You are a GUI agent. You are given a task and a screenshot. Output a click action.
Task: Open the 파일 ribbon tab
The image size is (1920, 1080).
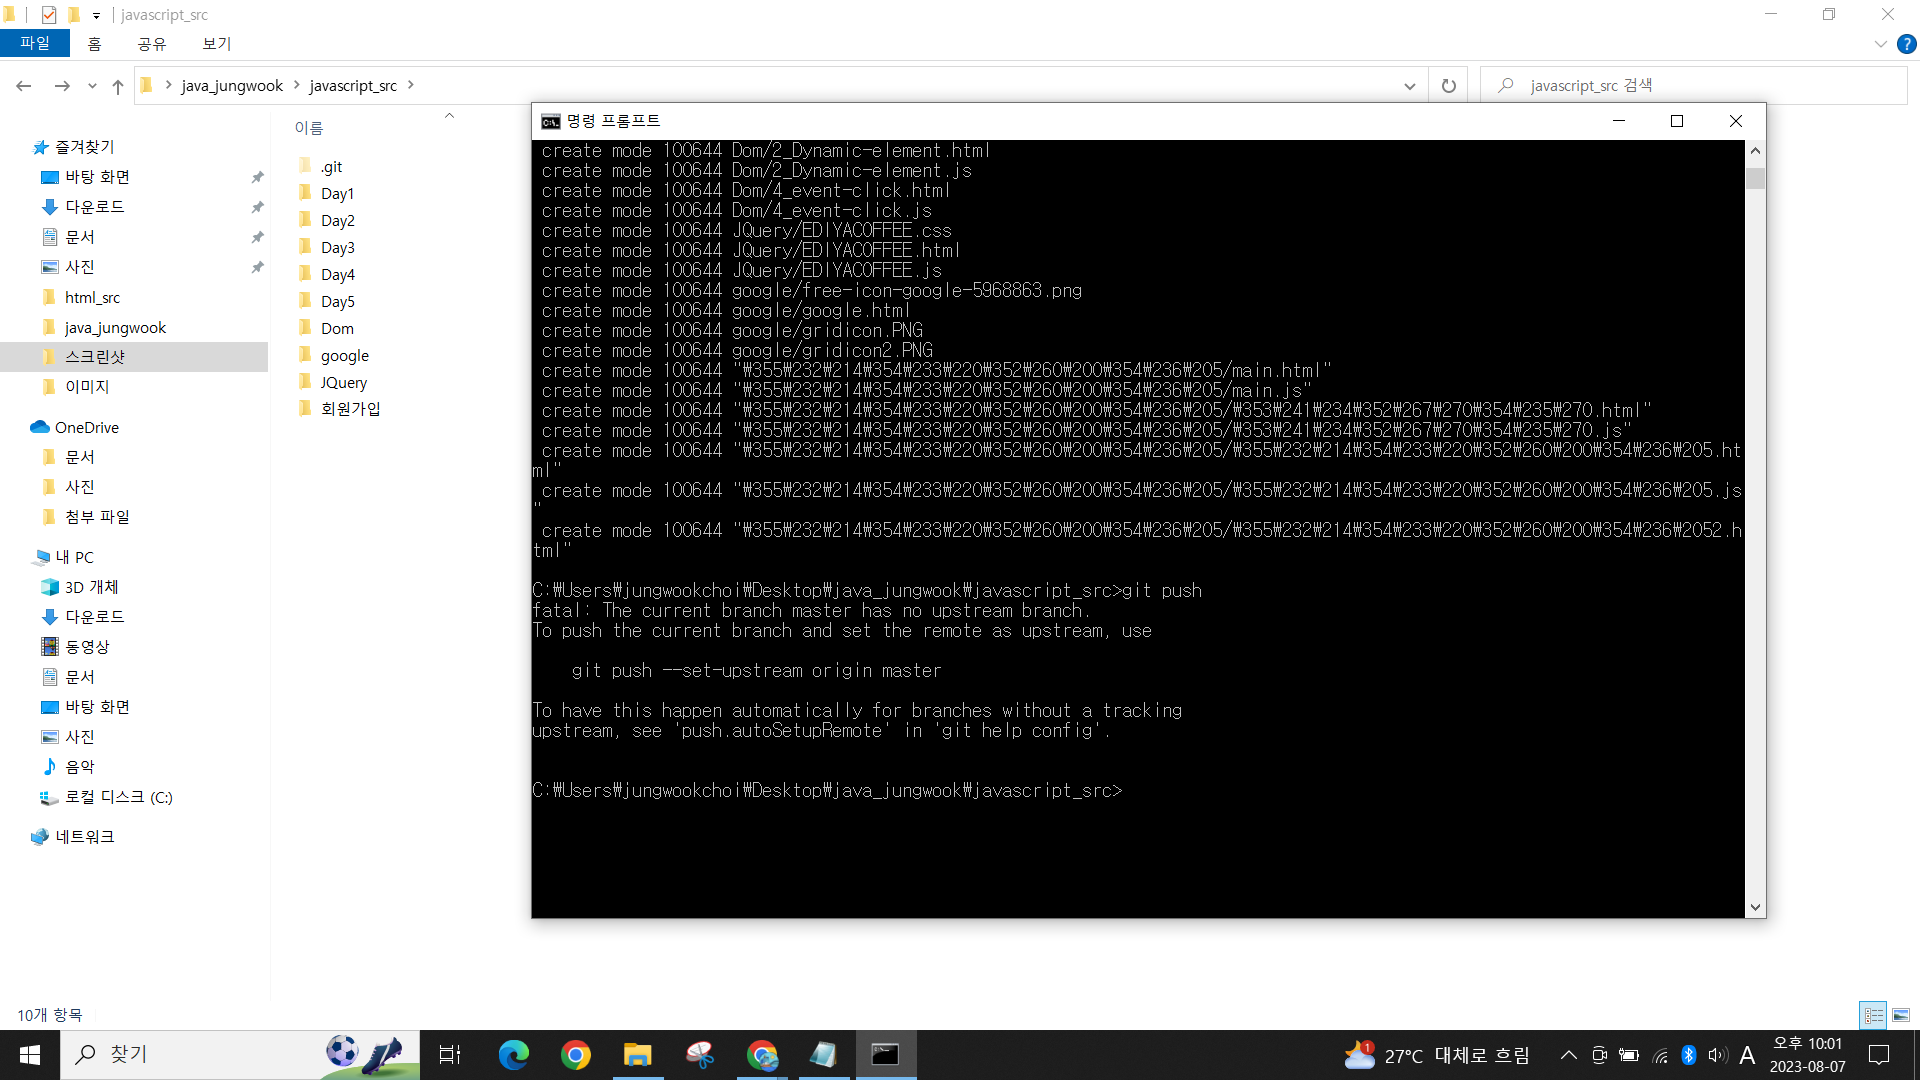click(x=34, y=44)
